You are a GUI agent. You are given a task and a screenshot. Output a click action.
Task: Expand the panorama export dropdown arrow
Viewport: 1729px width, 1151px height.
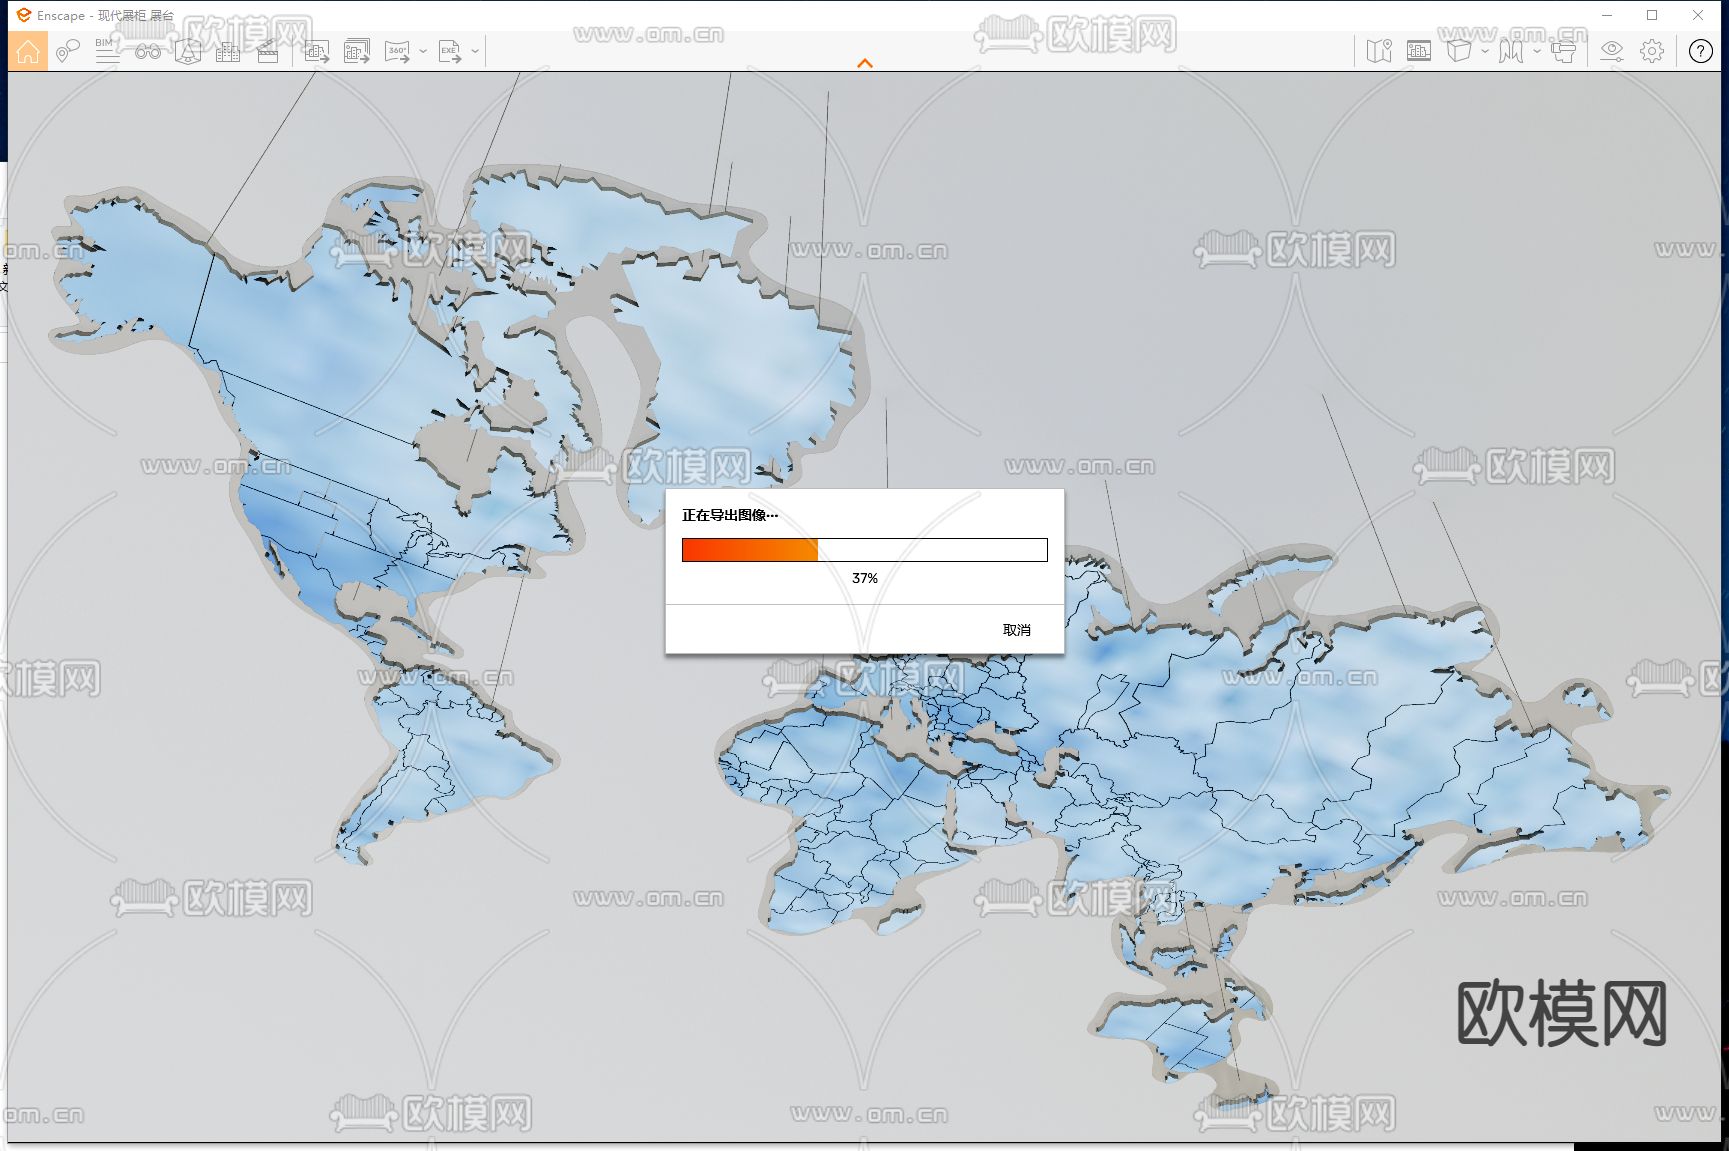[x=423, y=51]
